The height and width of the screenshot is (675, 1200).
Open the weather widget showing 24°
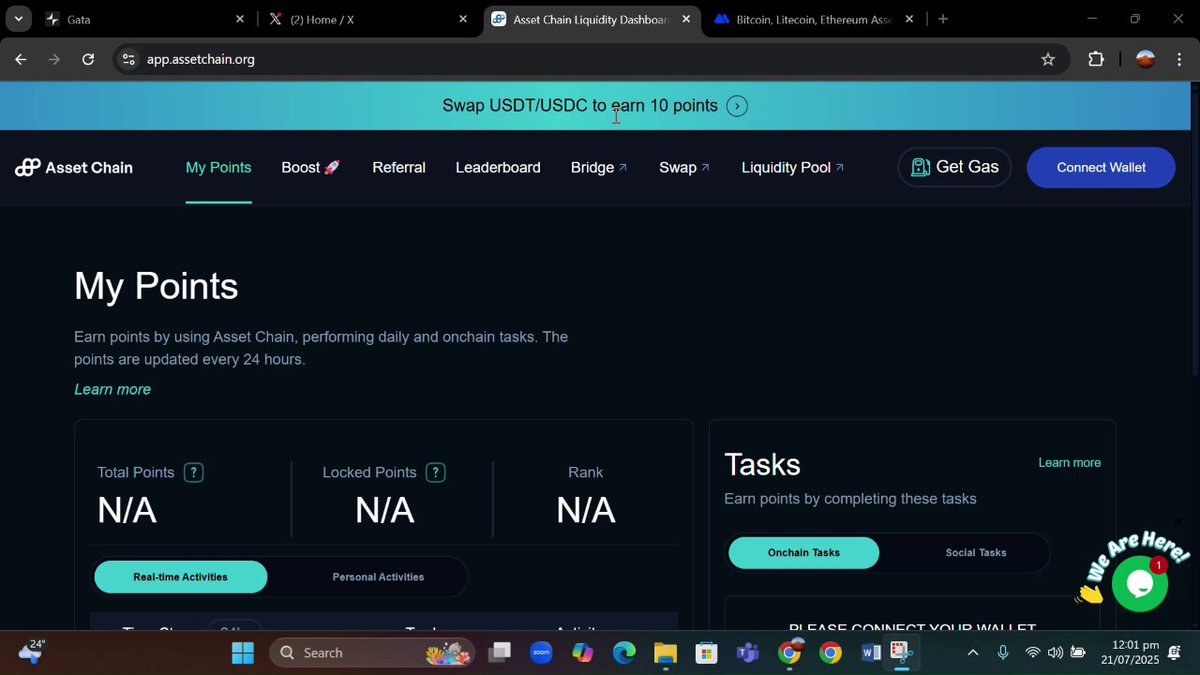point(31,652)
